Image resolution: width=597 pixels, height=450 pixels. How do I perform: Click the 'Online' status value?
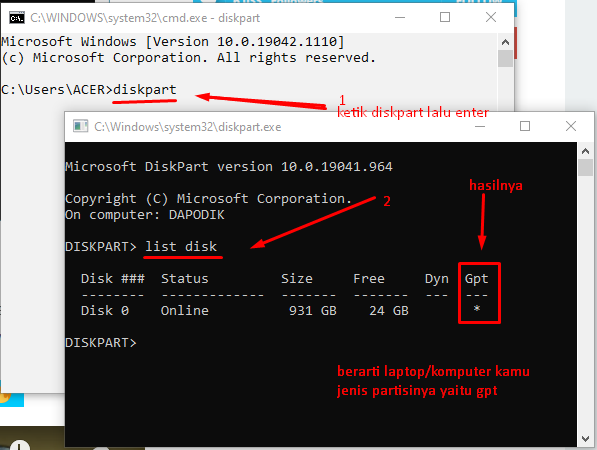pyautogui.click(x=185, y=311)
